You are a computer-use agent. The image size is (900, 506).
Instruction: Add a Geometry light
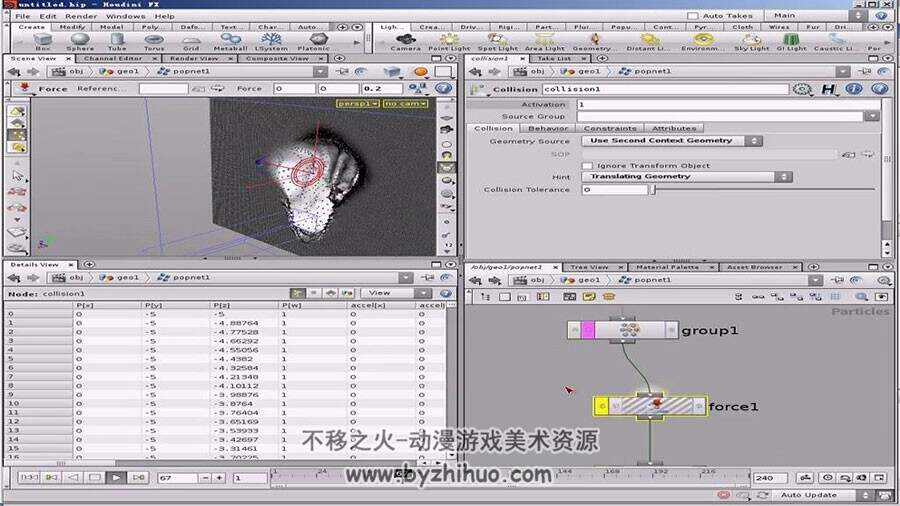pos(592,42)
